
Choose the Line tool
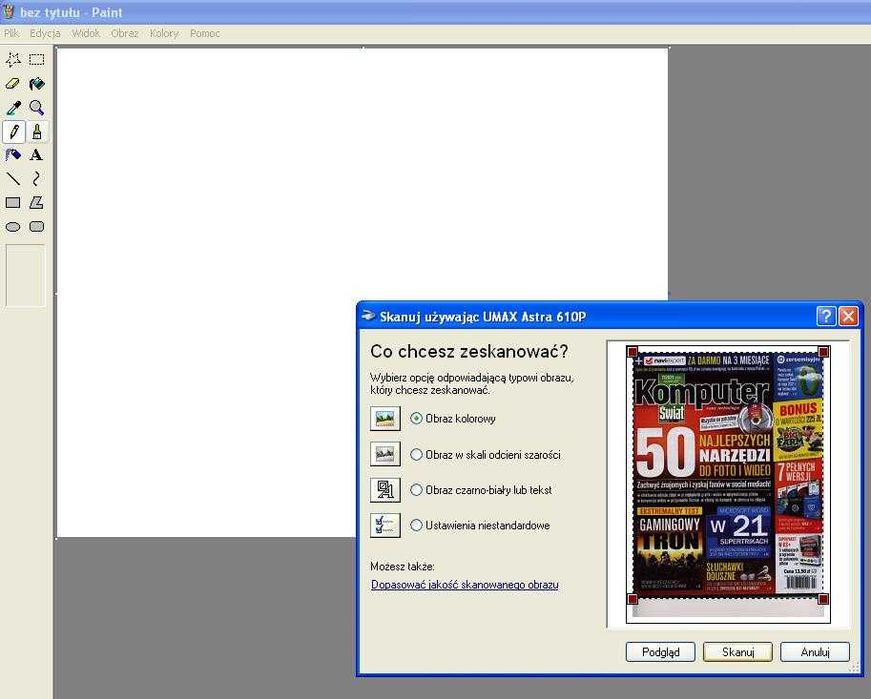13,179
